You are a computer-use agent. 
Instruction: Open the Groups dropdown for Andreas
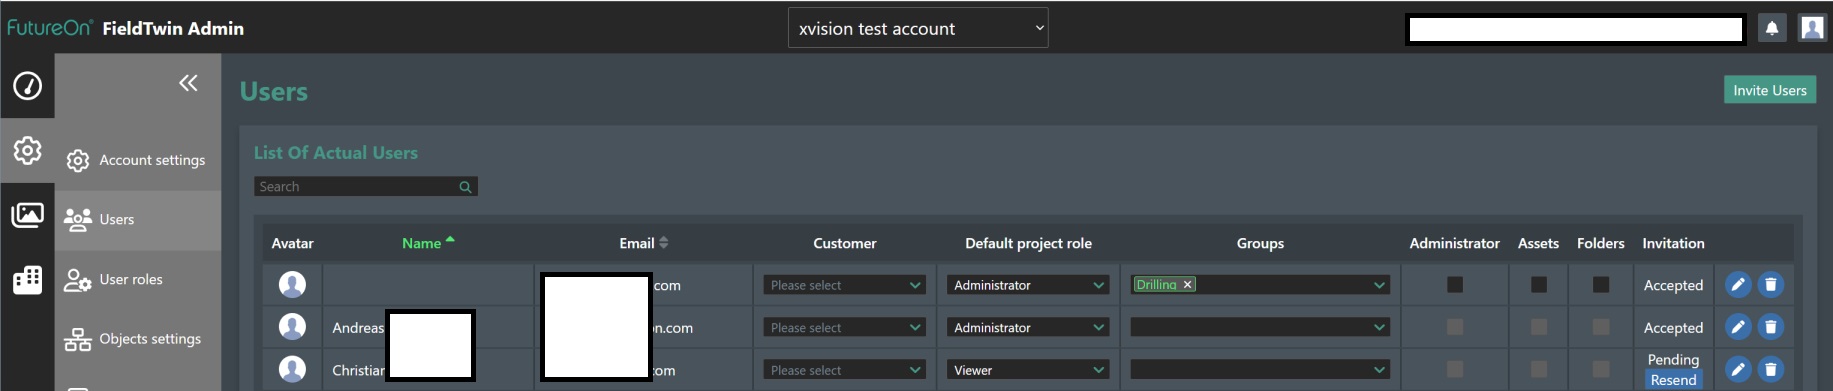(1260, 327)
